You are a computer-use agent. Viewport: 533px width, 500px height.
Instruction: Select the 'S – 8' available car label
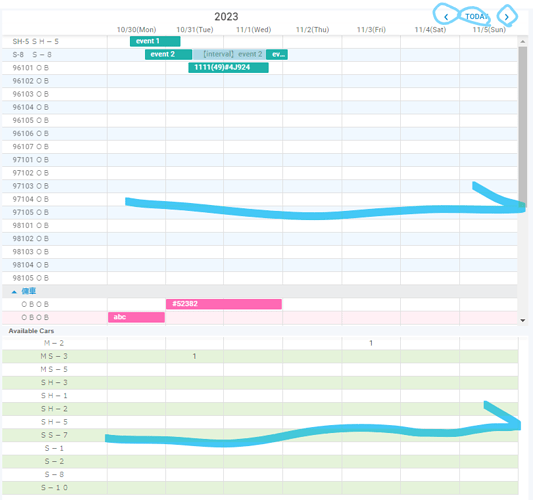coord(54,475)
